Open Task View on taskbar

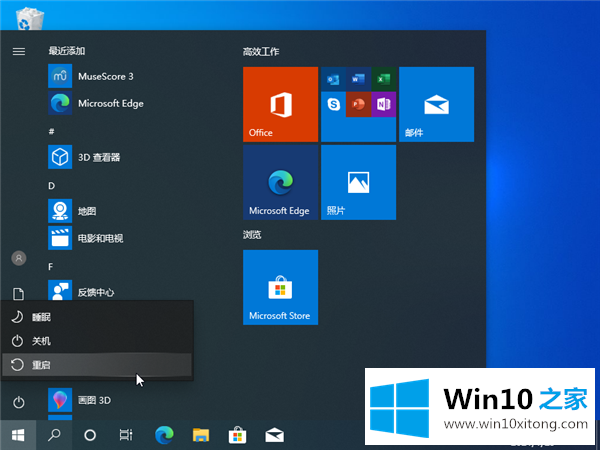126,435
